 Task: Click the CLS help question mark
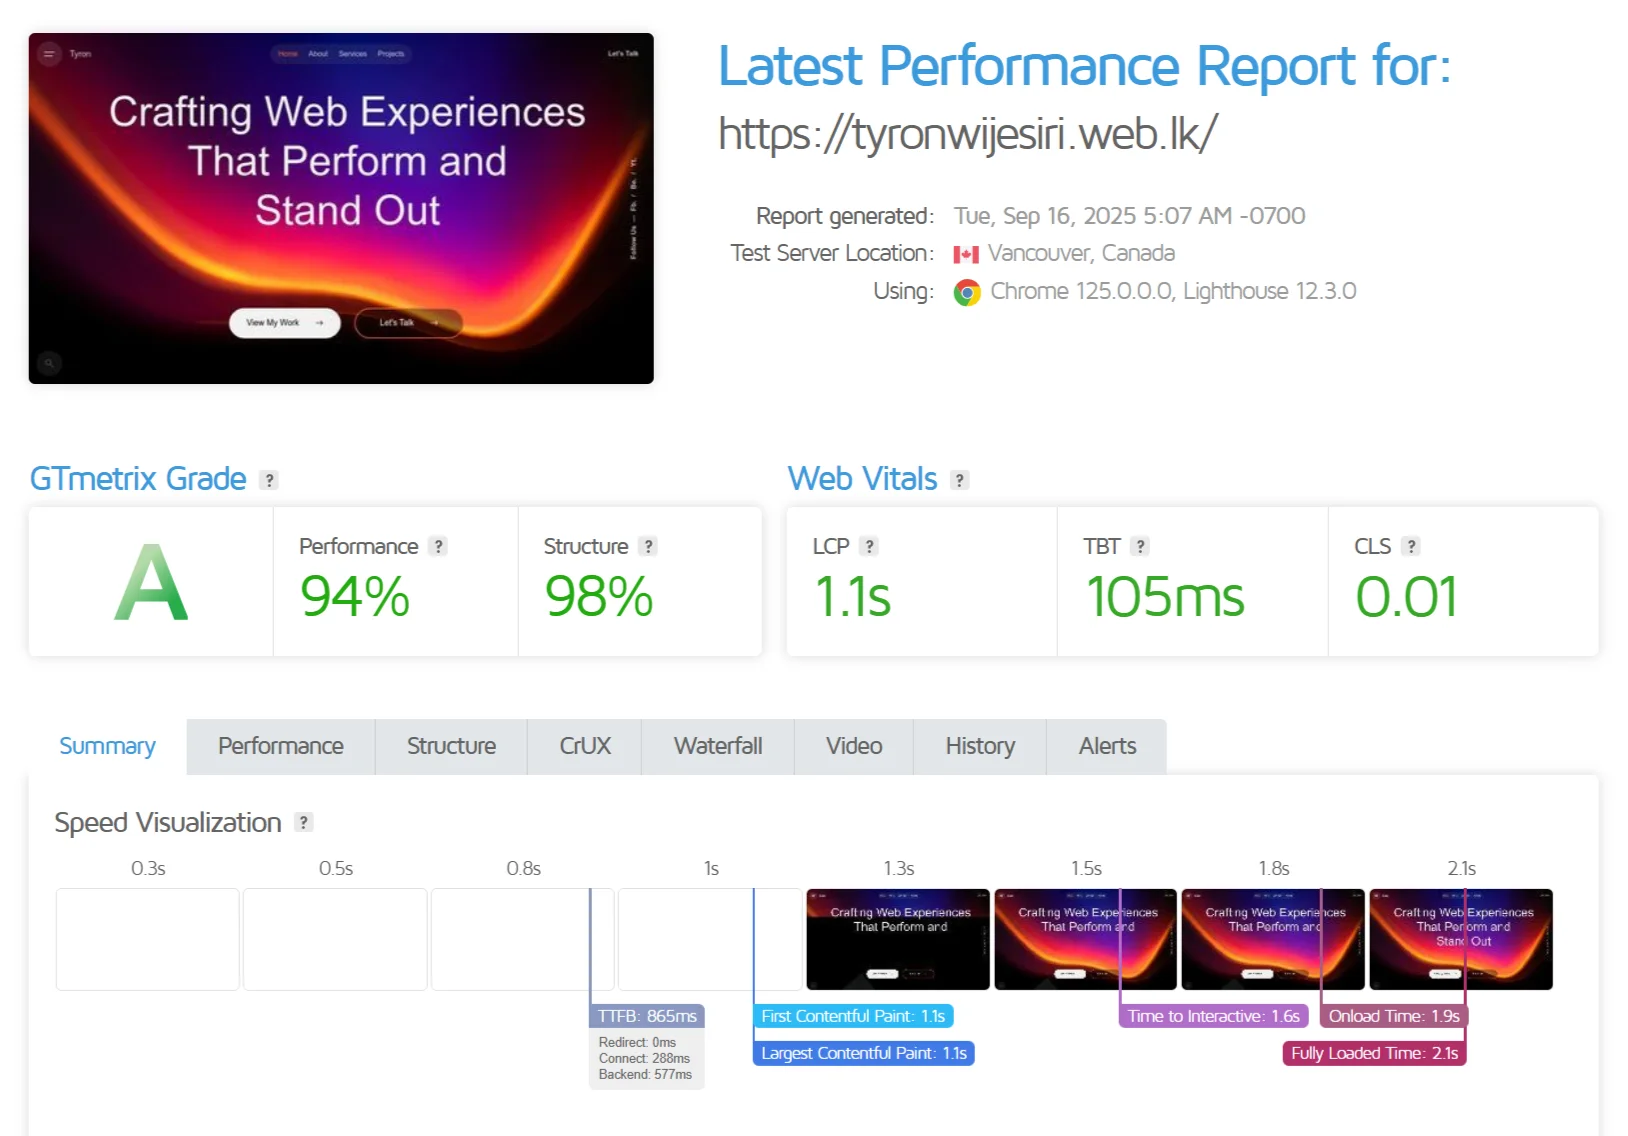(x=1410, y=546)
